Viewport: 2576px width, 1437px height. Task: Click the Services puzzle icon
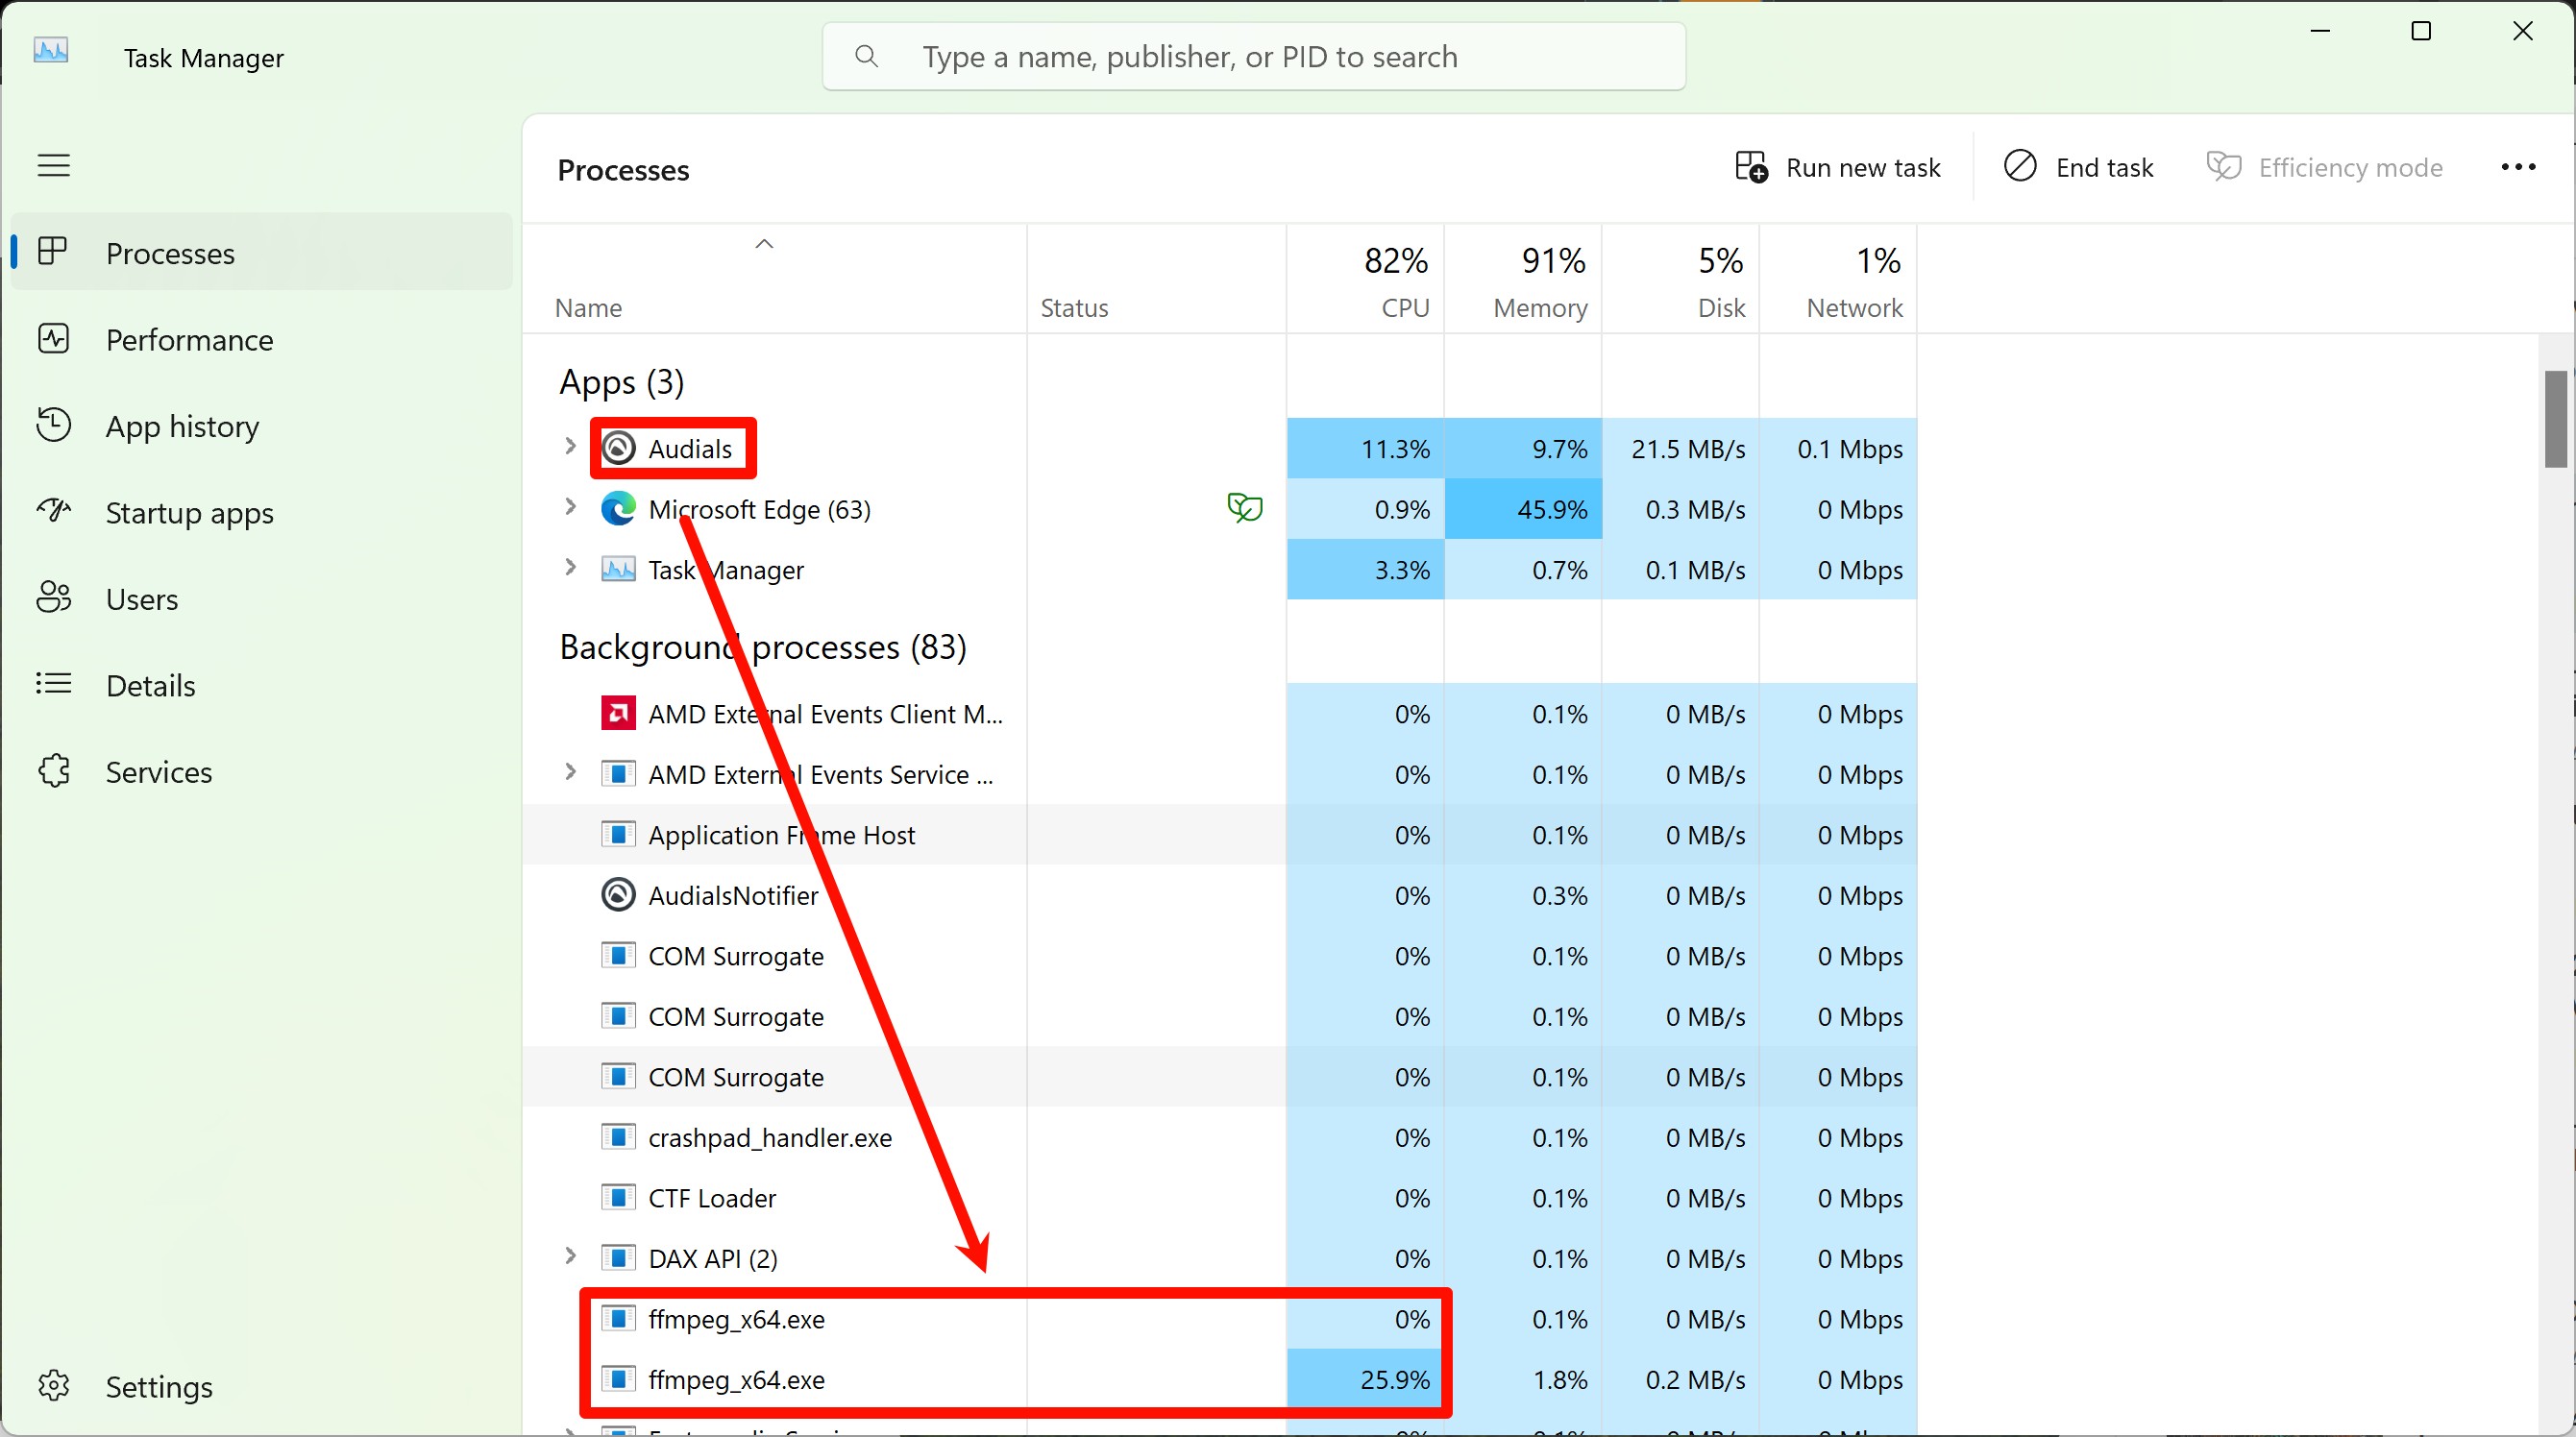53,771
